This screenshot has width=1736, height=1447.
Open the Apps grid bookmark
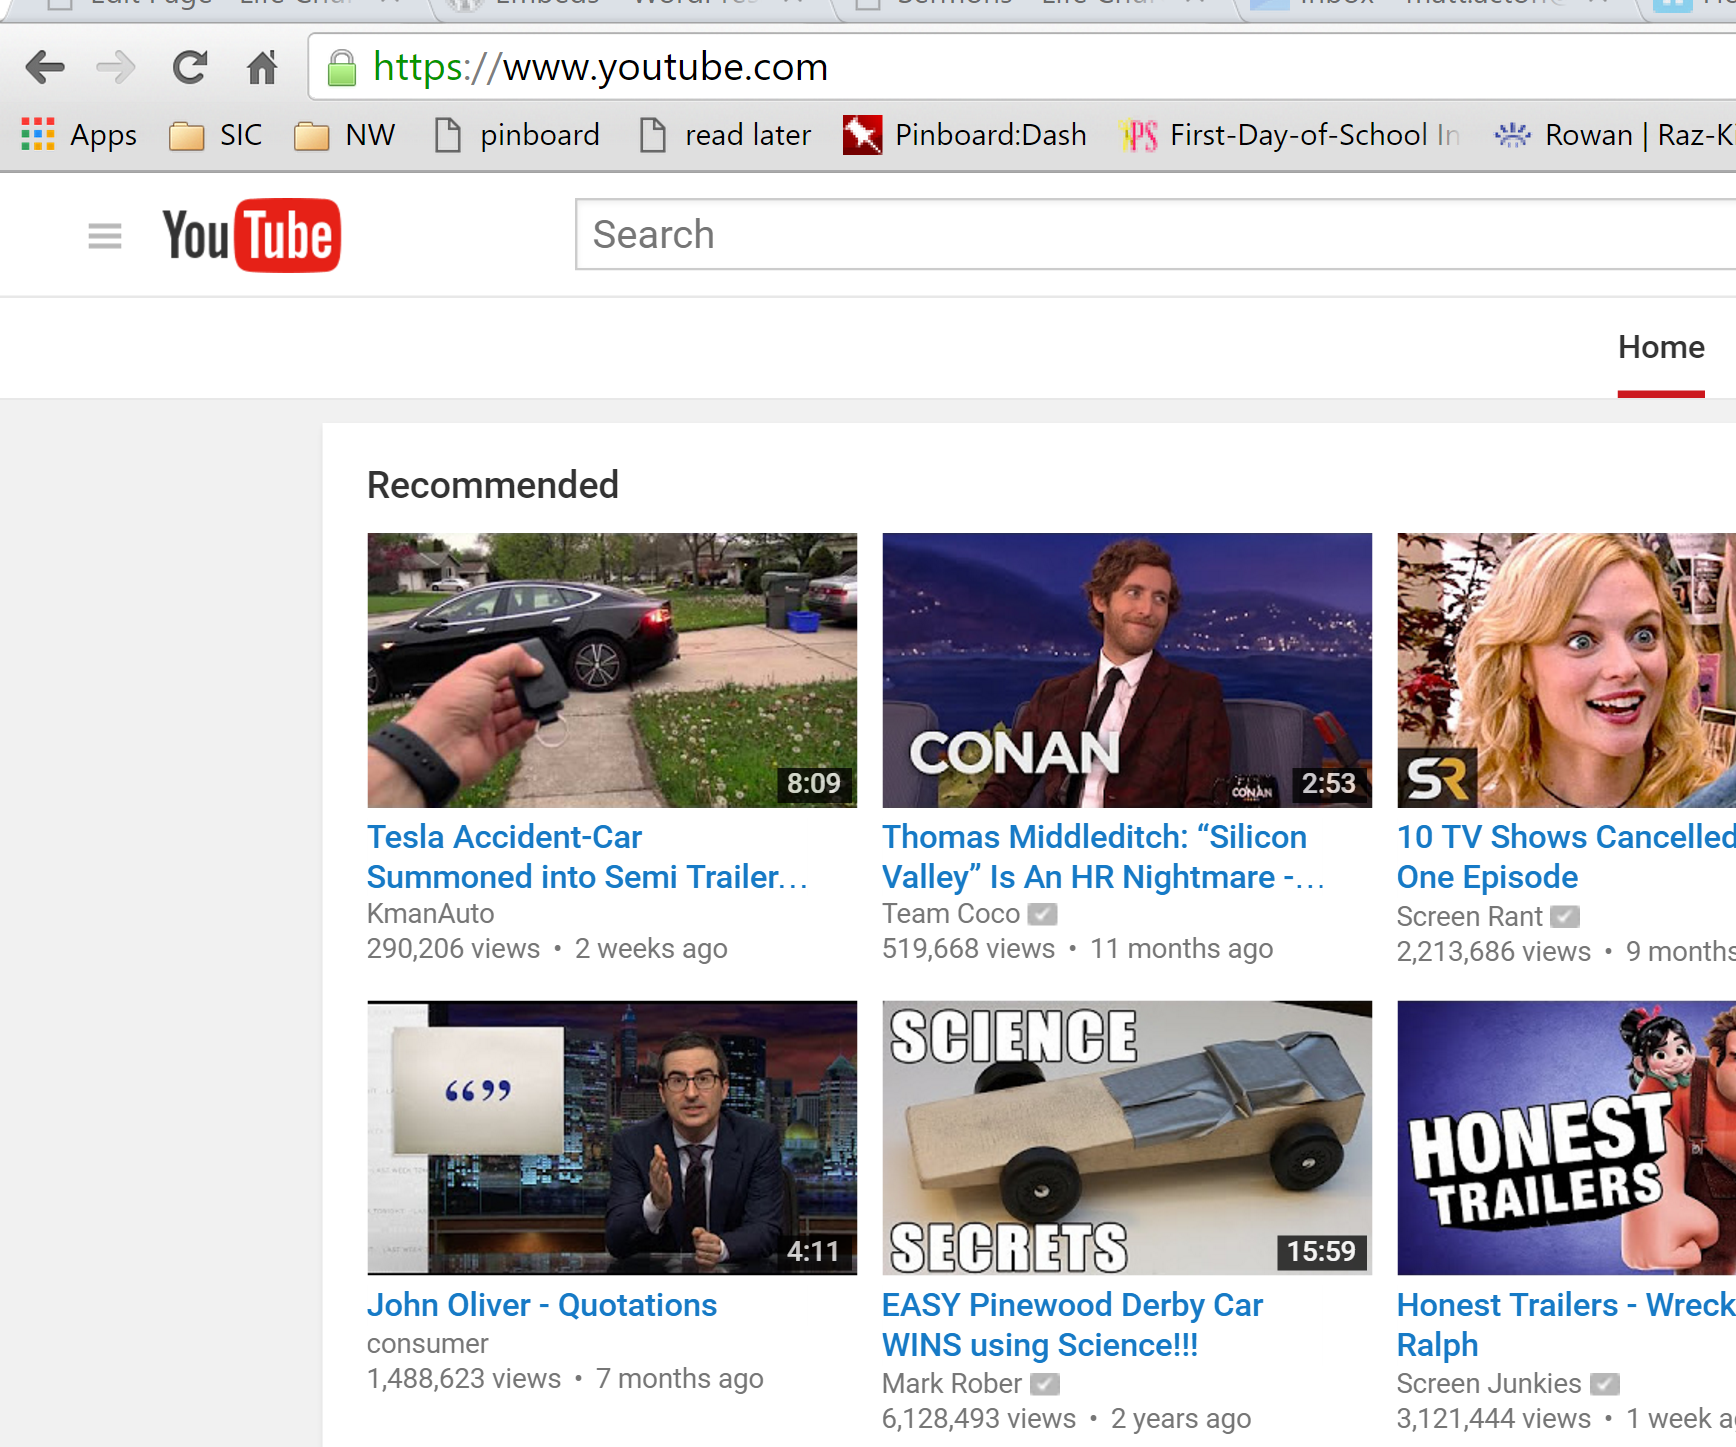tap(79, 135)
